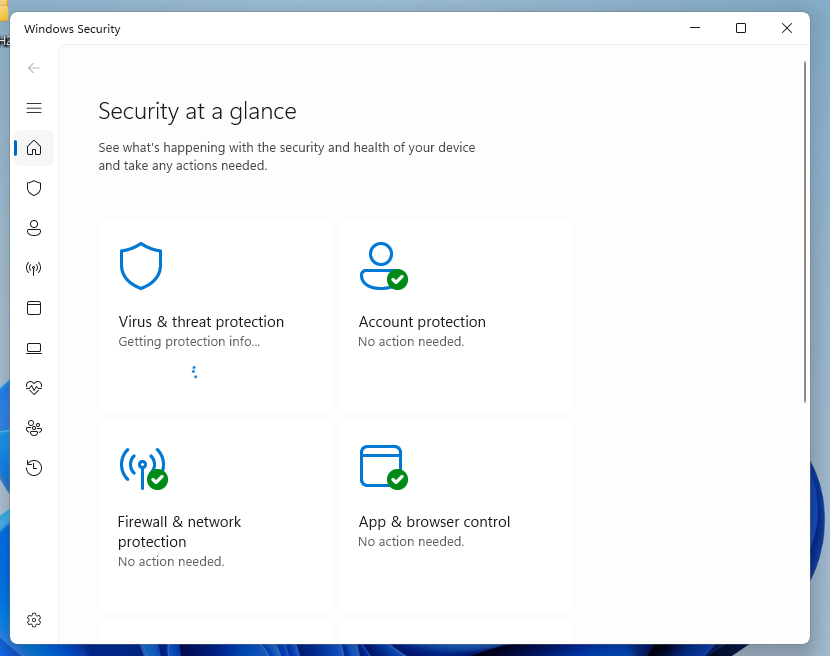
Task: Open App & browser control title
Action: pyautogui.click(x=434, y=522)
